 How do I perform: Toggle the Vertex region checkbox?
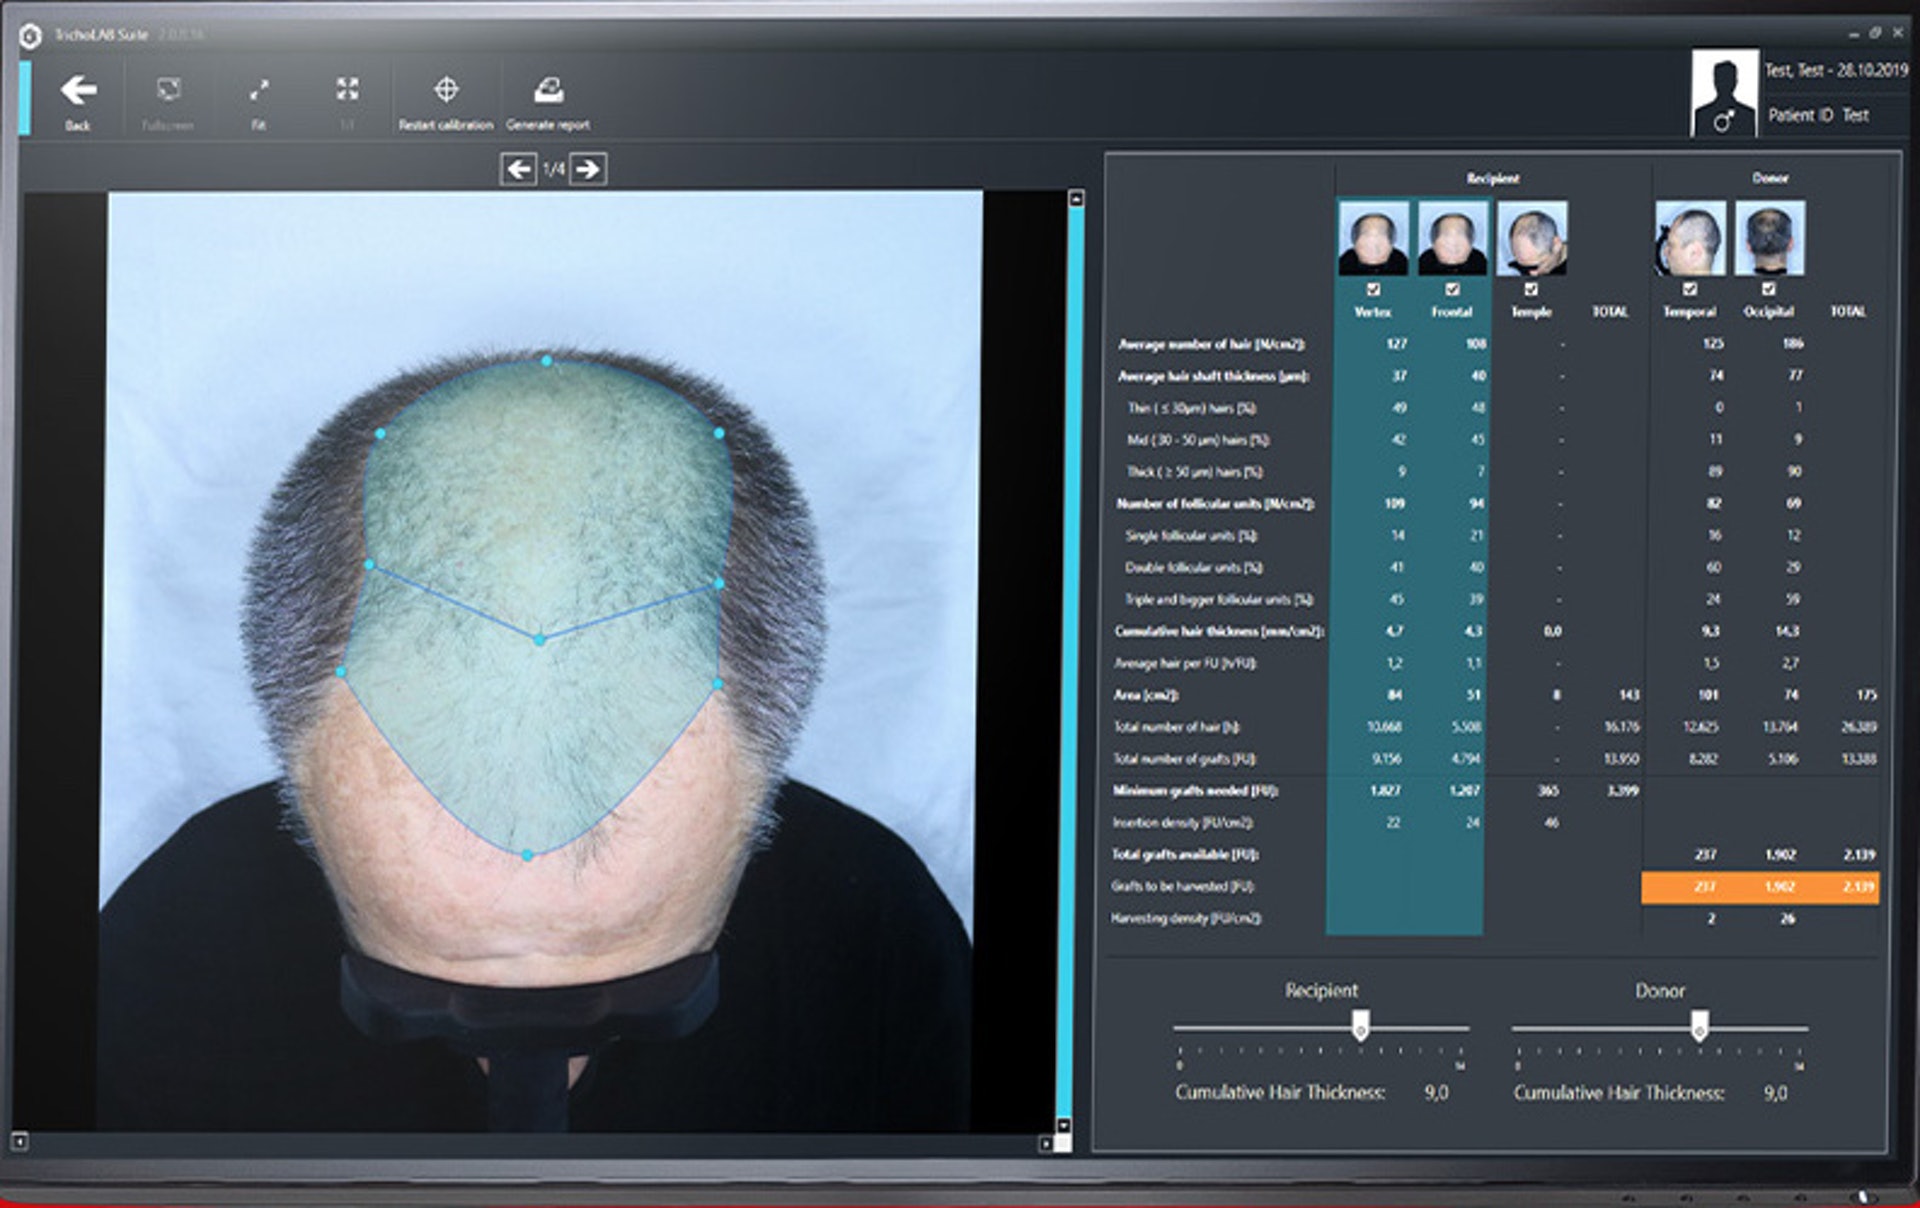click(1373, 289)
